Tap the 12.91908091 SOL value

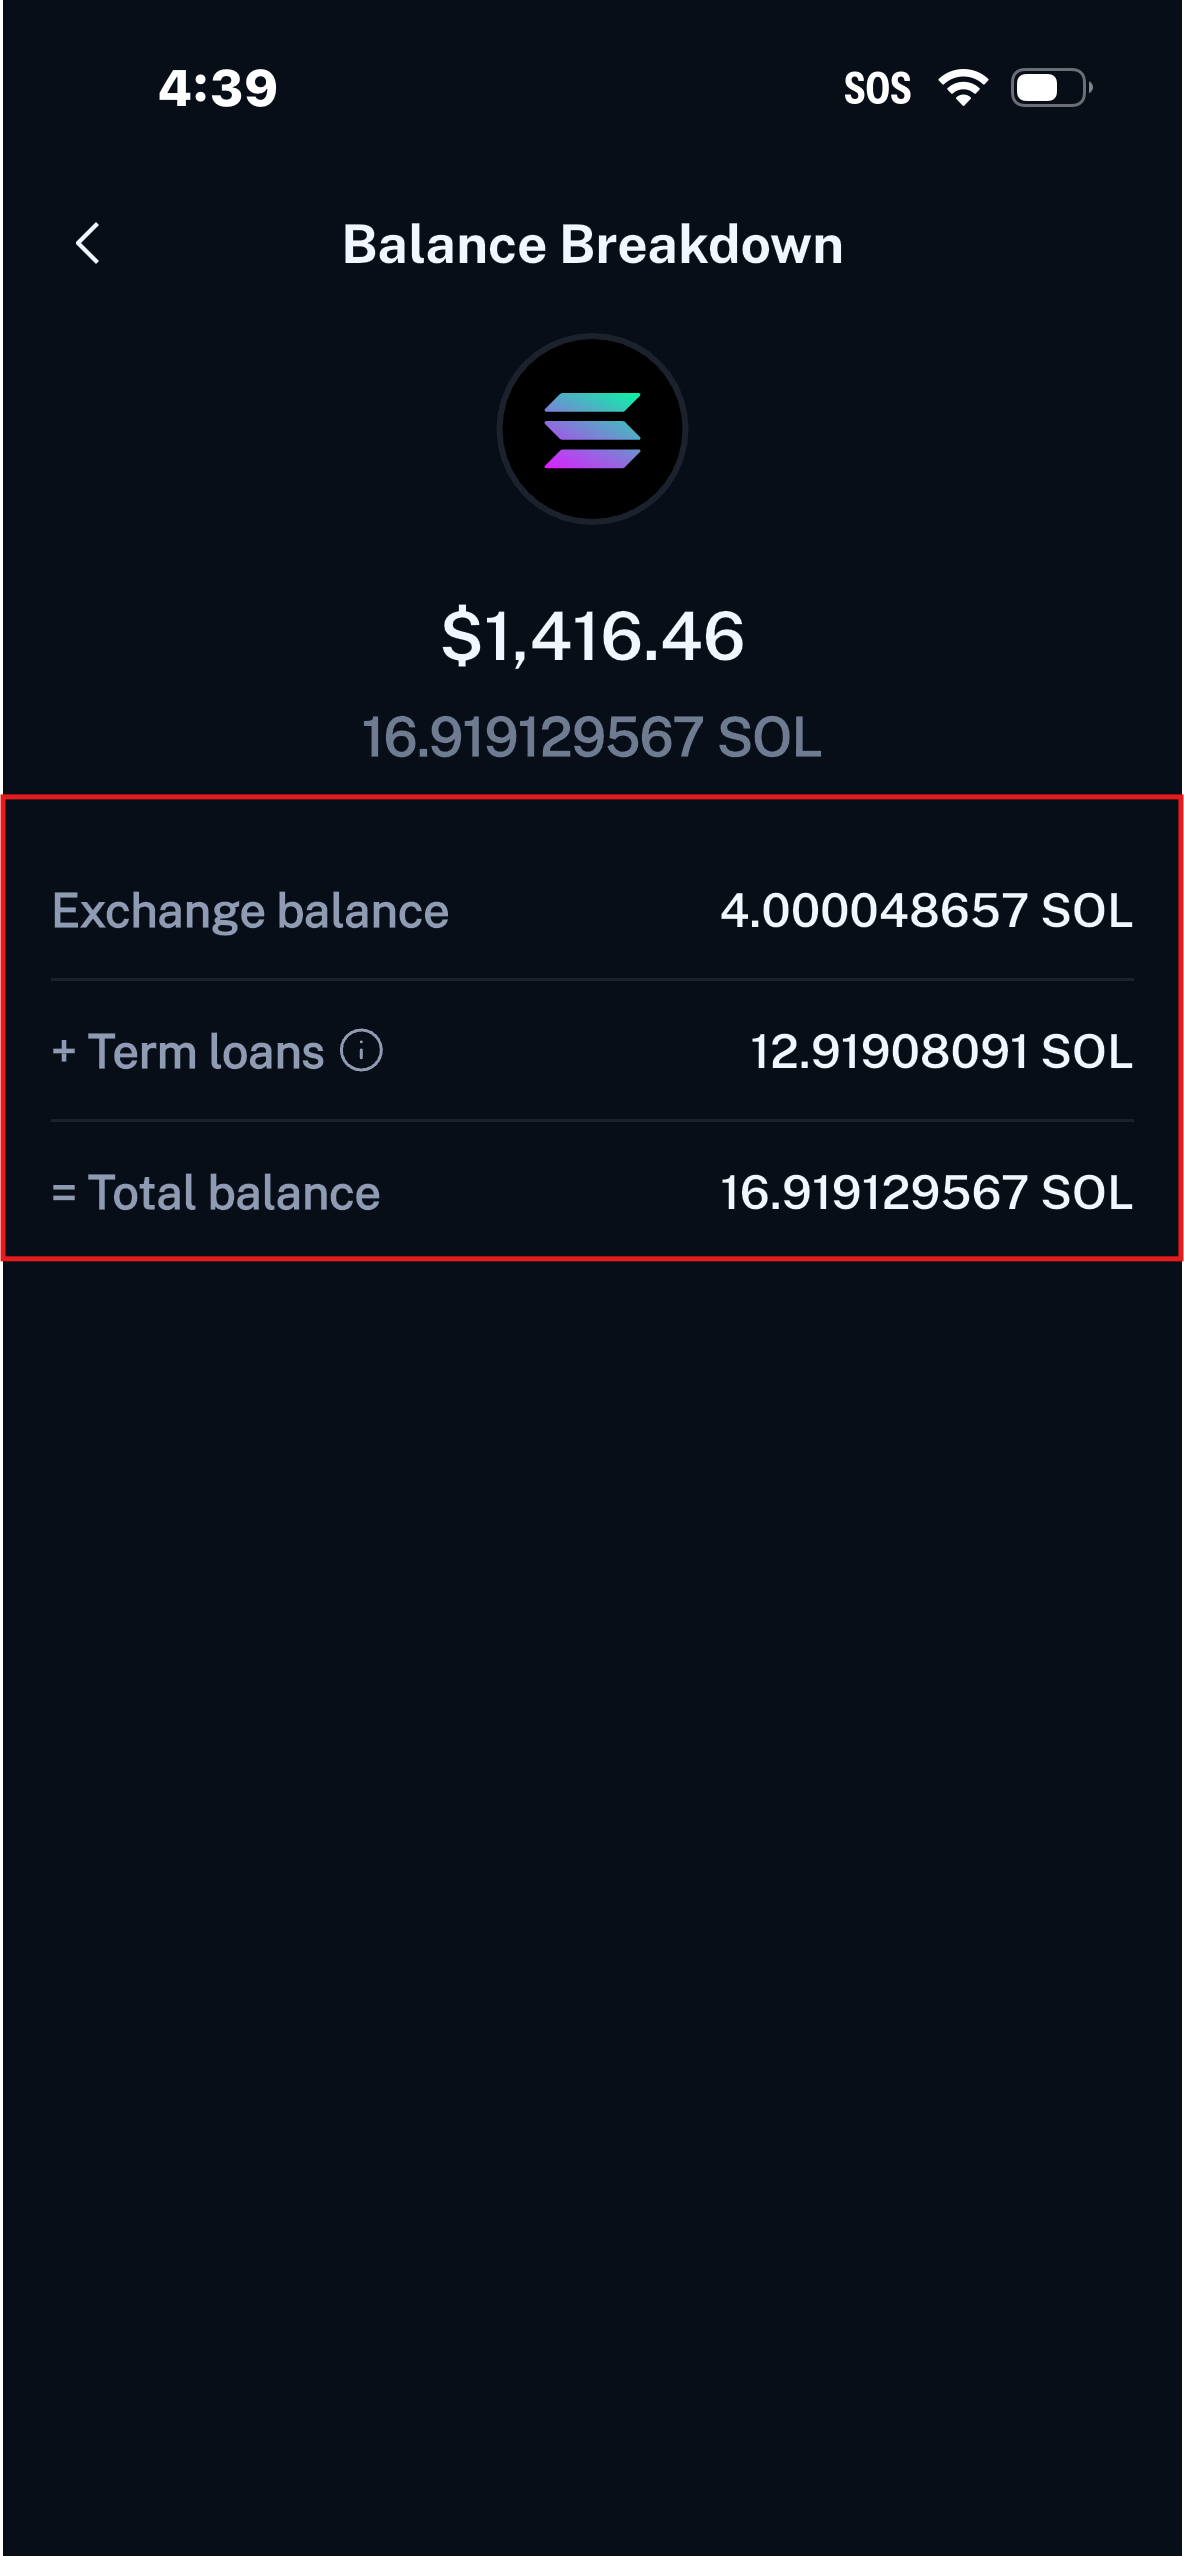pos(942,1052)
